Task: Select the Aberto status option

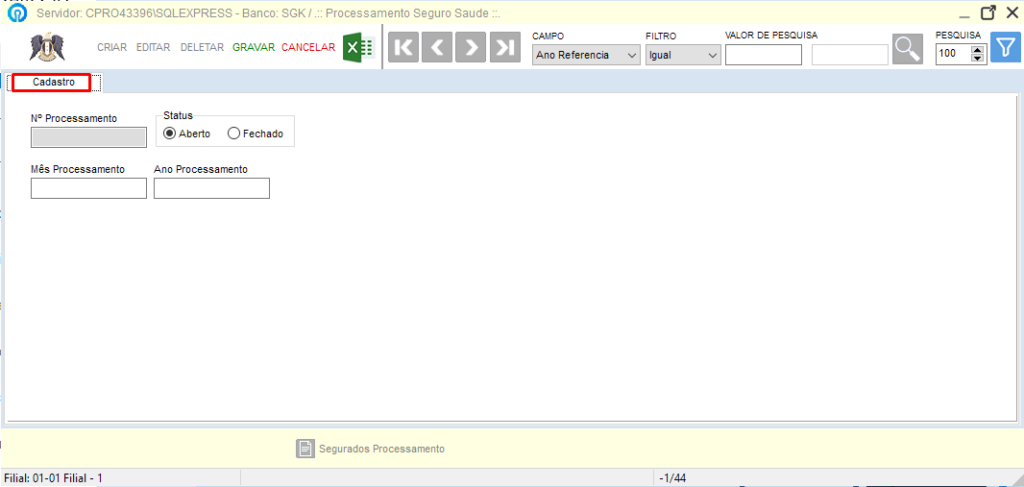Action: click(187, 133)
